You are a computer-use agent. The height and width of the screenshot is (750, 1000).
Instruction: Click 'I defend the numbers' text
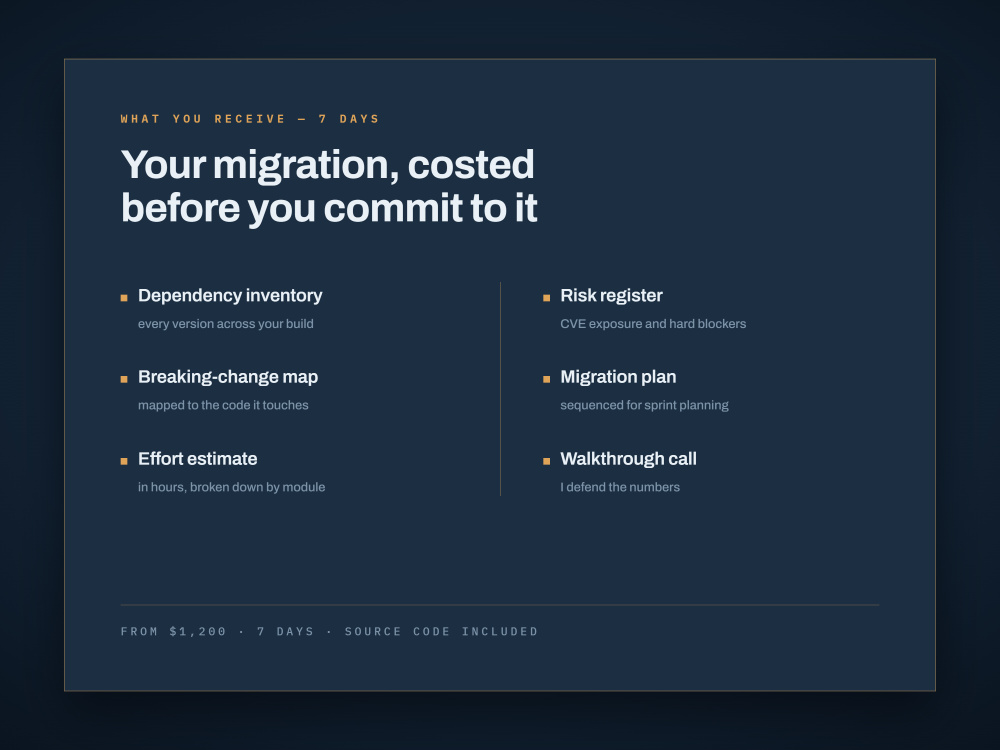pyautogui.click(x=620, y=487)
